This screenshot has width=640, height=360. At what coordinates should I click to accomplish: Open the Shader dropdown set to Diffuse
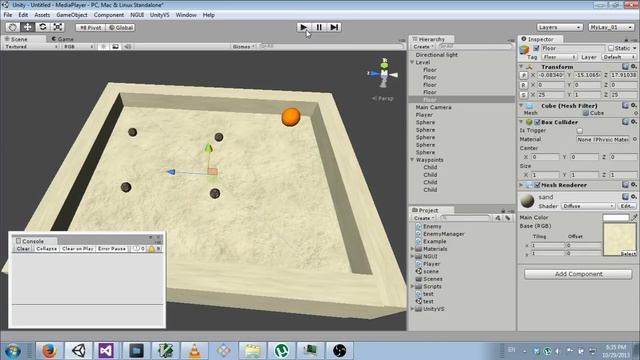588,206
